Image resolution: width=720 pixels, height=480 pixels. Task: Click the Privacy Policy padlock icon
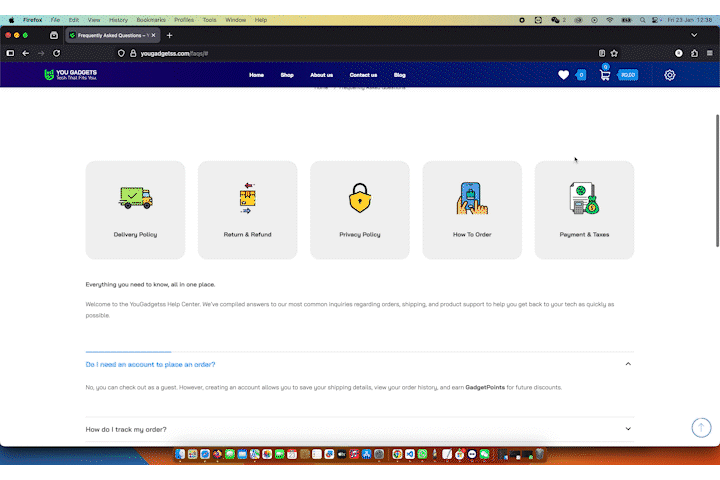point(360,198)
